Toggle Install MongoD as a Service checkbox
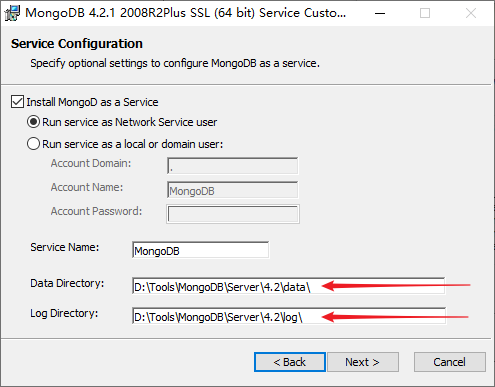The height and width of the screenshot is (387, 495). point(17,102)
